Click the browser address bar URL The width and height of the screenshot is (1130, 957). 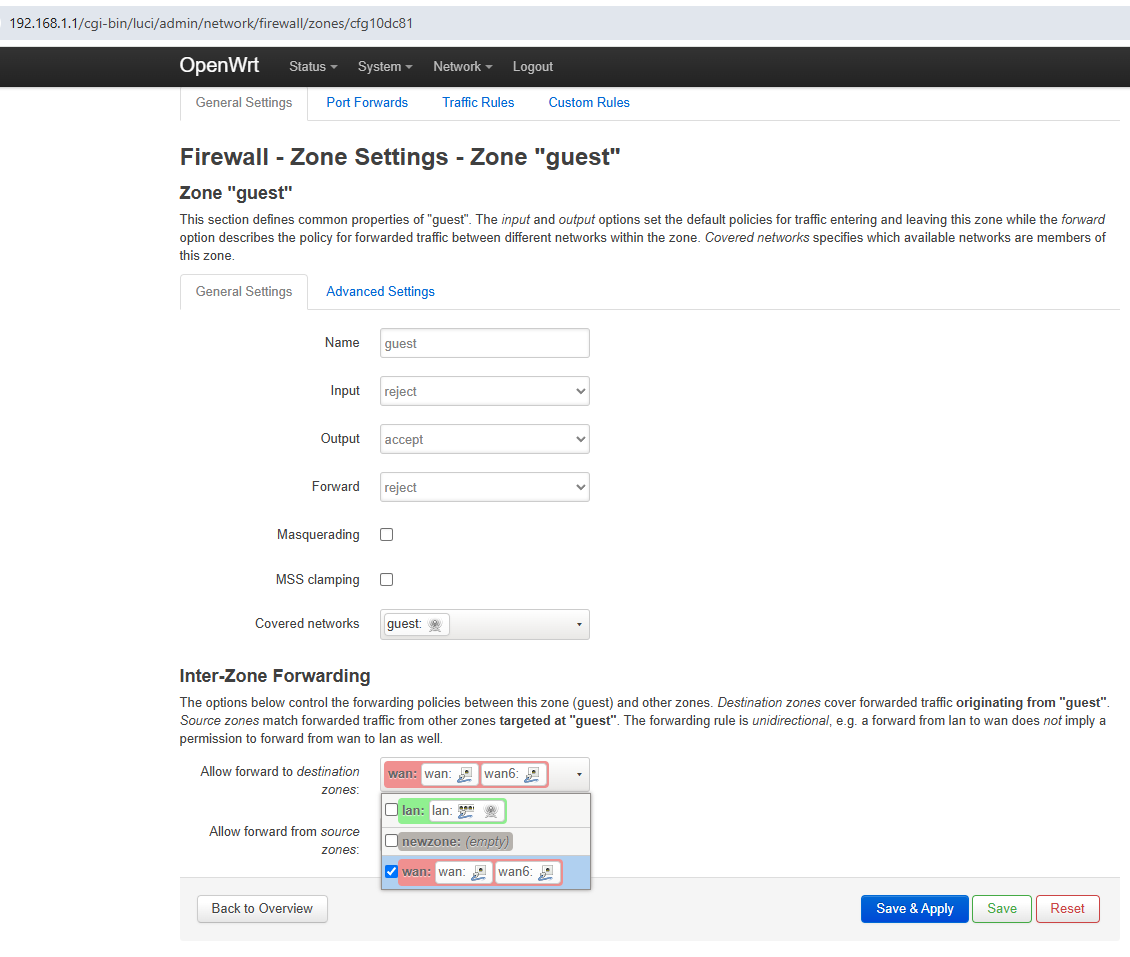[211, 23]
